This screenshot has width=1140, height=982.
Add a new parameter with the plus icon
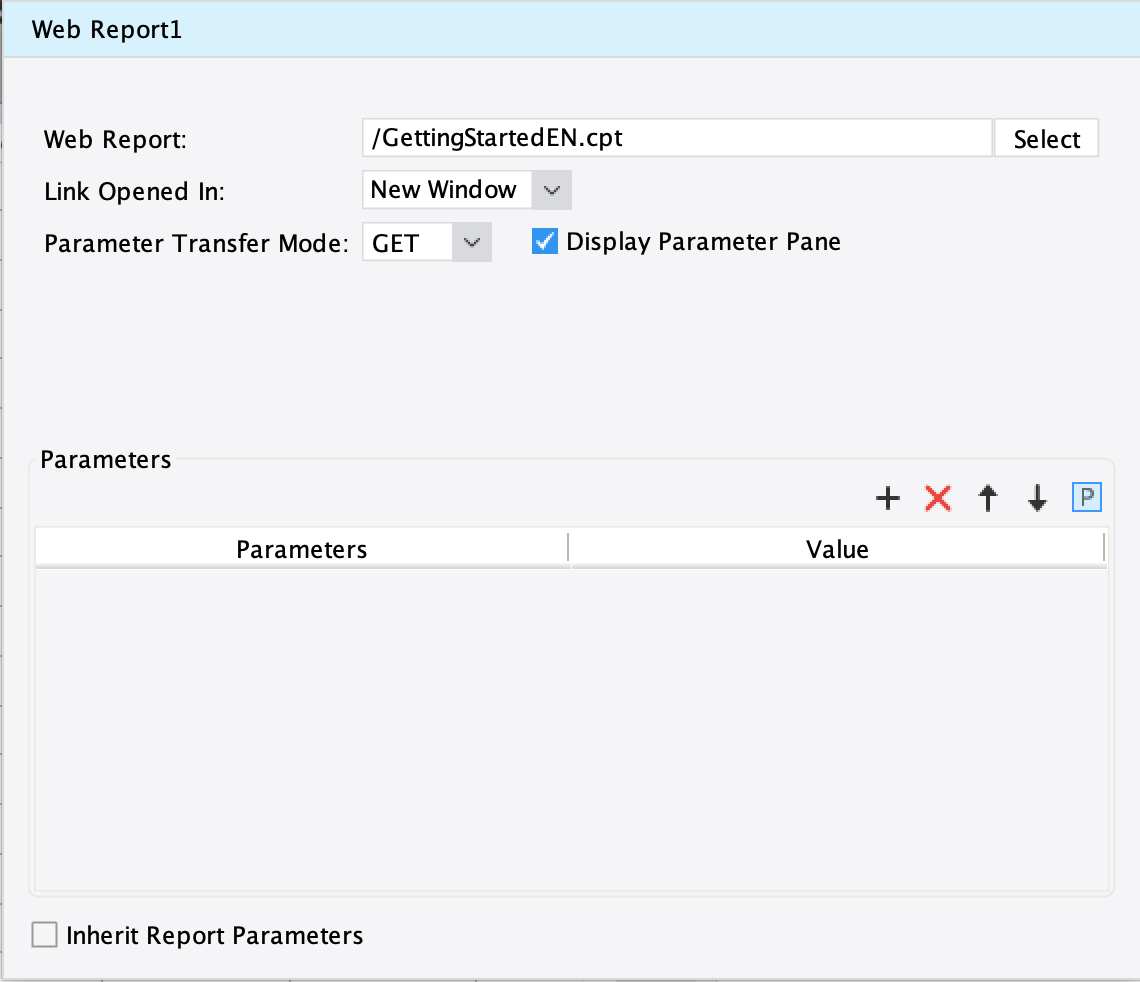pyautogui.click(x=888, y=499)
